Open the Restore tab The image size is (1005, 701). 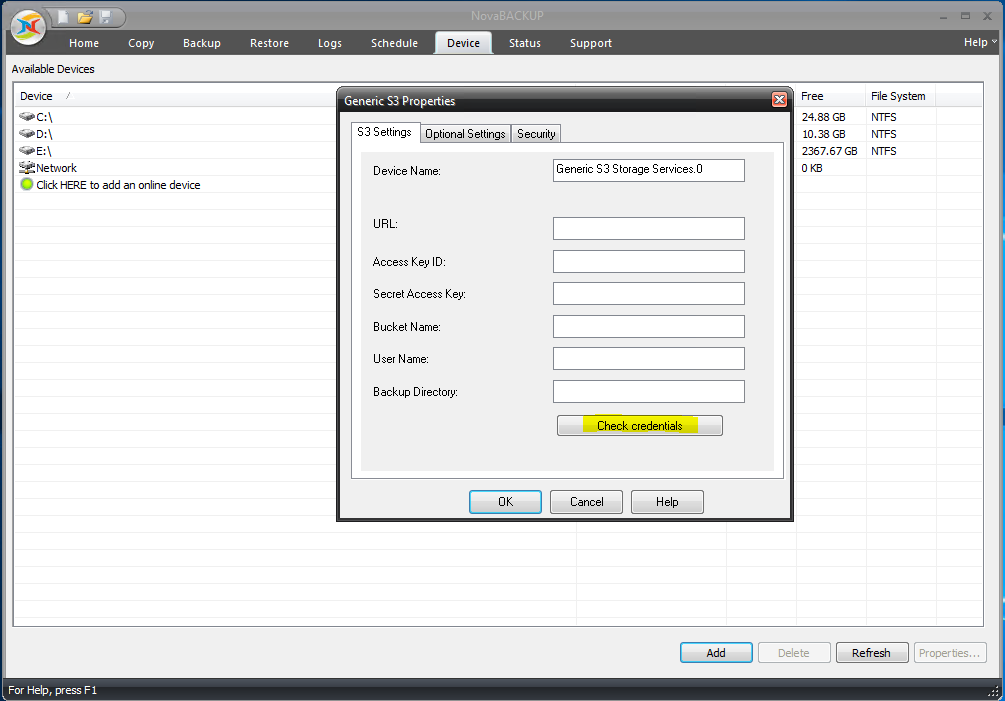coord(269,43)
